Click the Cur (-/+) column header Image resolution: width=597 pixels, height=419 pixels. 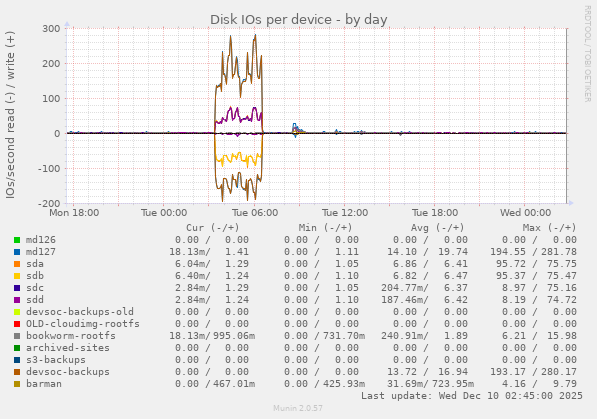(x=212, y=228)
